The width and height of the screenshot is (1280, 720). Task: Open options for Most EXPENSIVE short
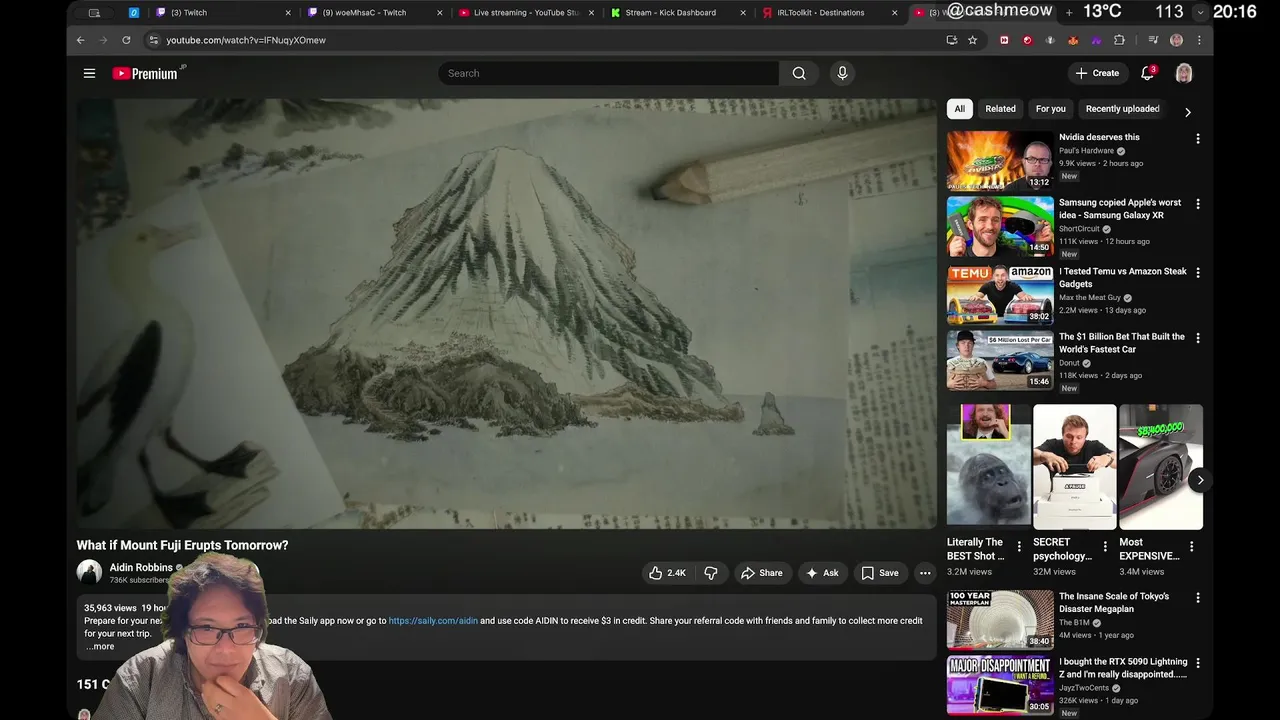(1191, 546)
